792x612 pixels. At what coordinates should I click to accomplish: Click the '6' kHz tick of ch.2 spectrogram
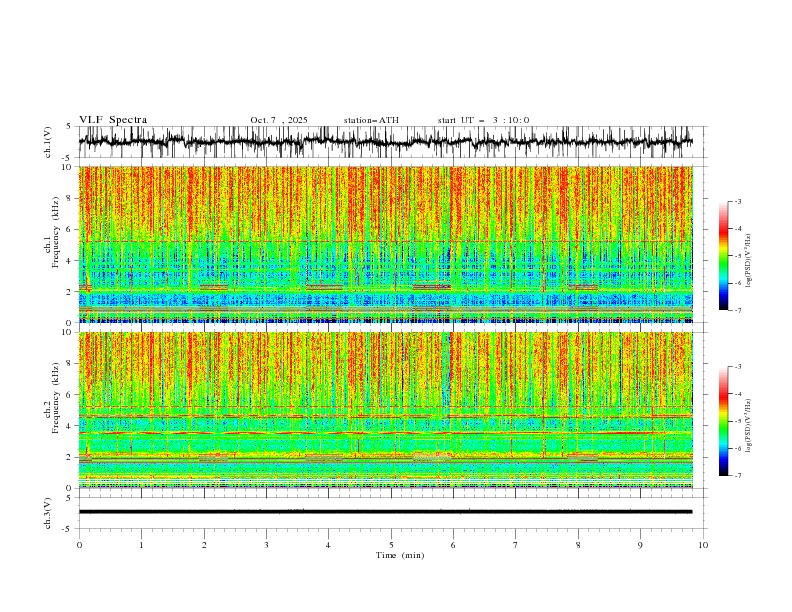coord(71,395)
